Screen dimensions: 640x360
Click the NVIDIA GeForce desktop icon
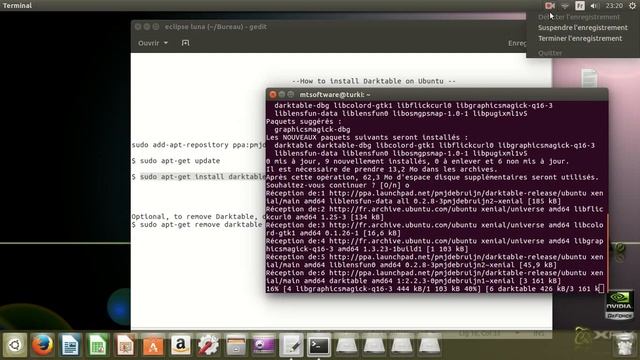pyautogui.click(x=619, y=304)
